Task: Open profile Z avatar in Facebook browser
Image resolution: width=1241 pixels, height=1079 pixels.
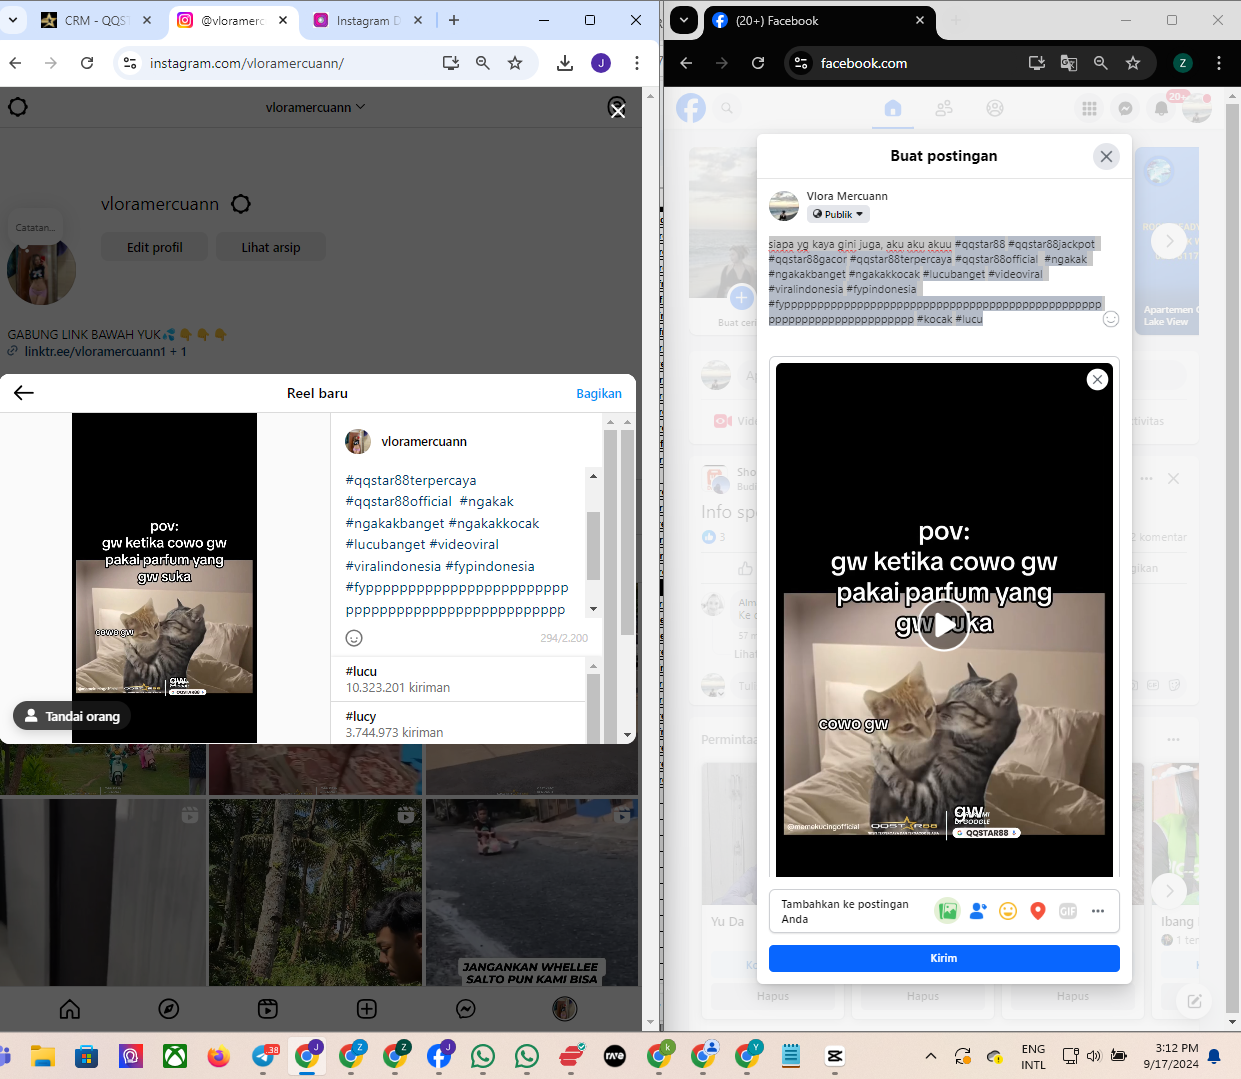Action: (x=1183, y=63)
